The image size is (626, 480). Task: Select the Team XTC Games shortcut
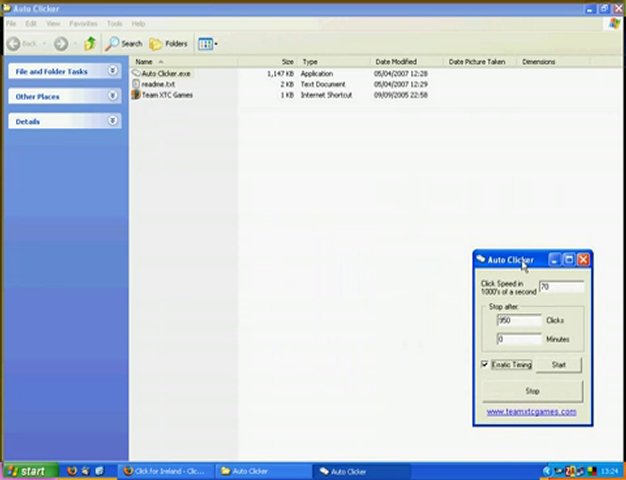pos(167,95)
